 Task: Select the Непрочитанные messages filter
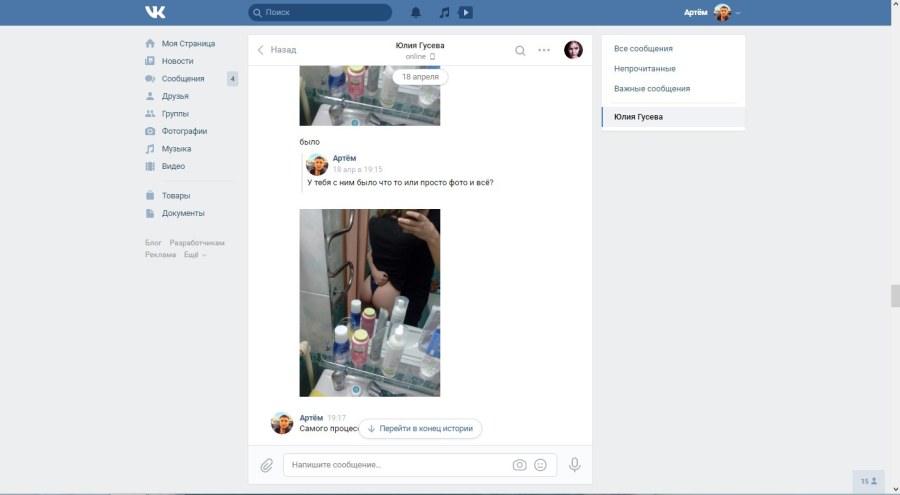click(x=644, y=69)
